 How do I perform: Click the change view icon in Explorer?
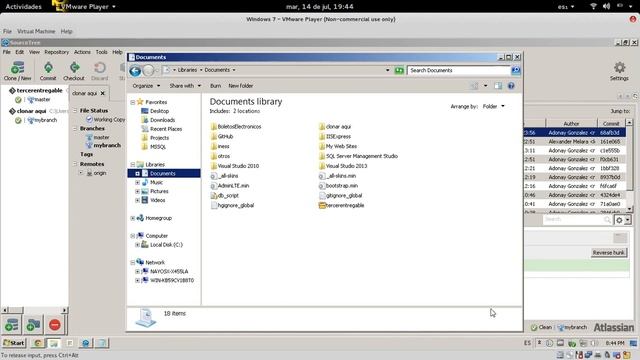474,86
